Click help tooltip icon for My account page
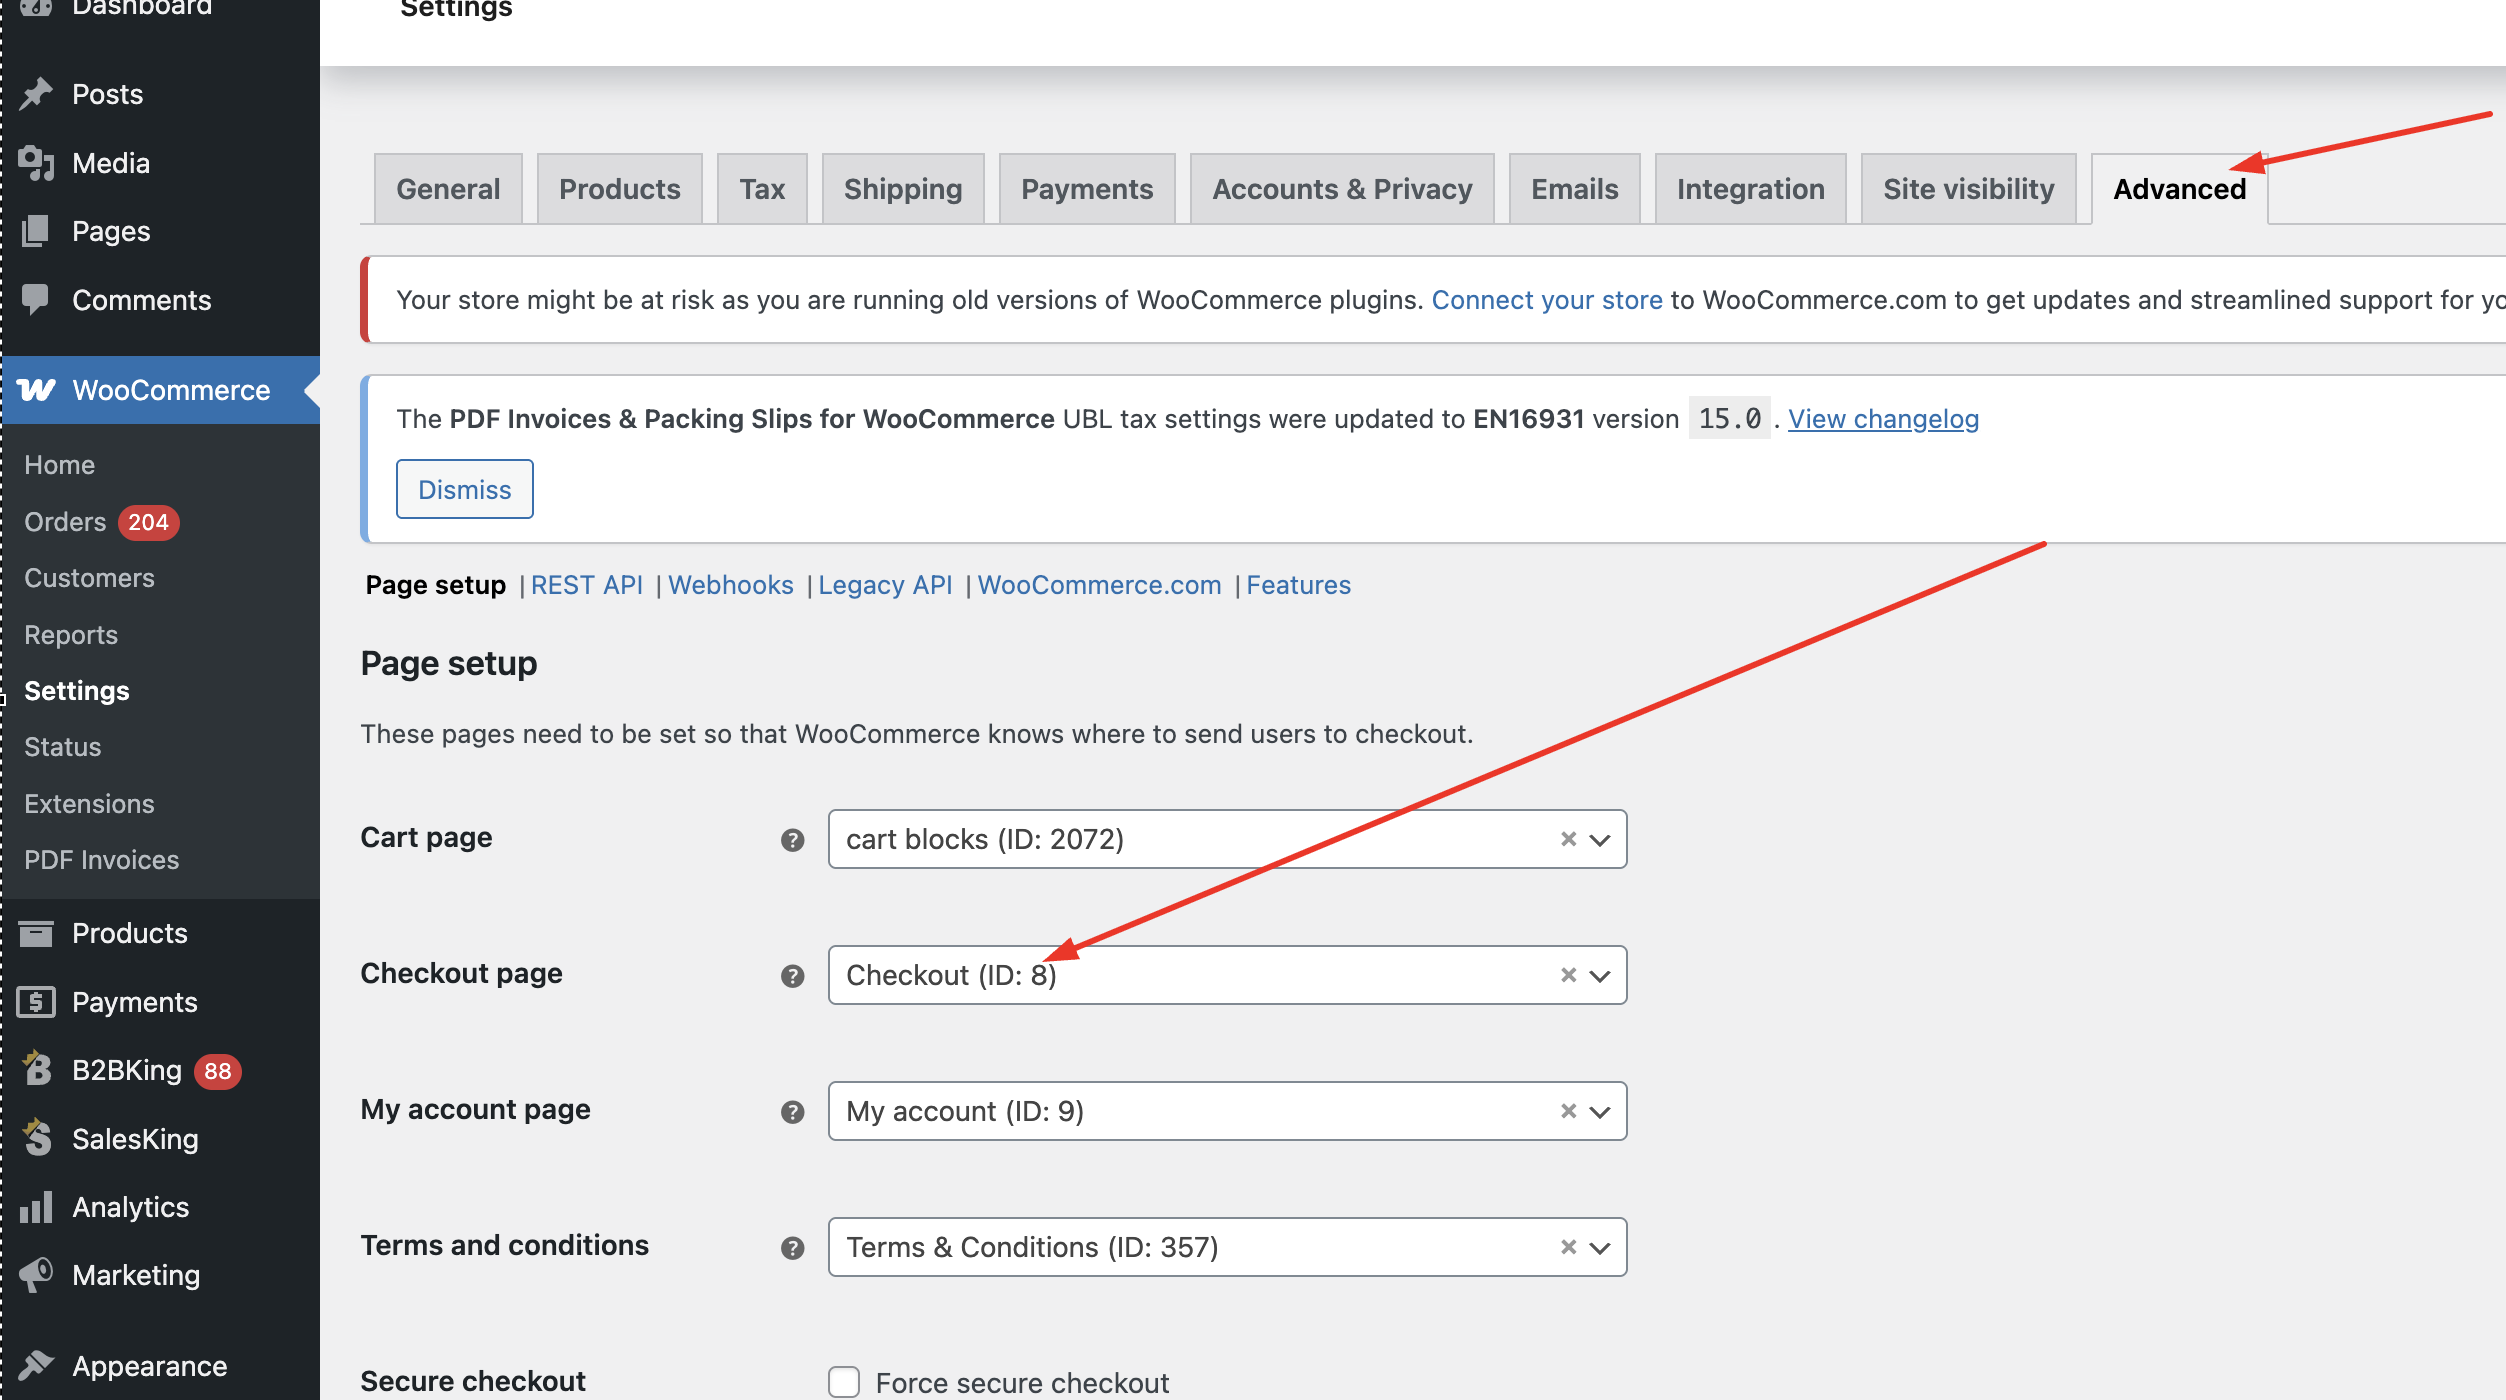Image resolution: width=2506 pixels, height=1400 pixels. [x=793, y=1112]
